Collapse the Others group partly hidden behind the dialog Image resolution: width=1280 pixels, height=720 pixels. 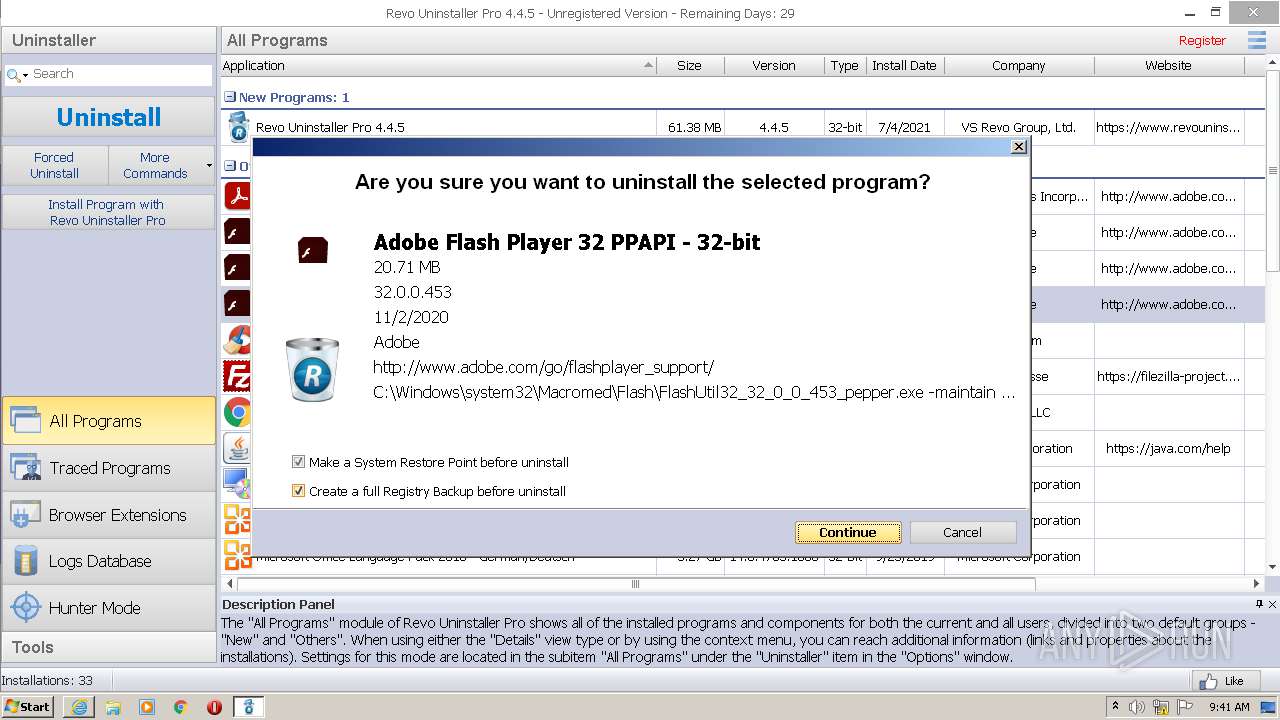coord(230,166)
